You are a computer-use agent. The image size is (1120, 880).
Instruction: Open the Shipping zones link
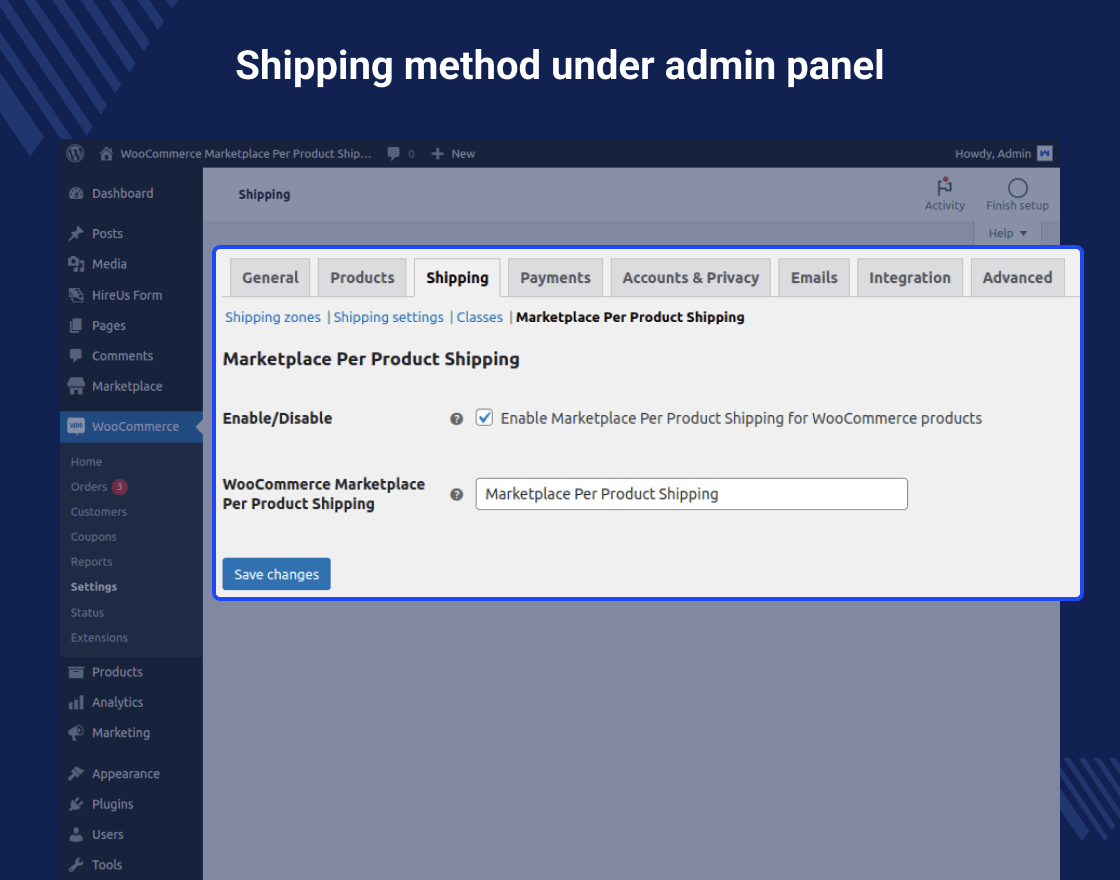[273, 317]
